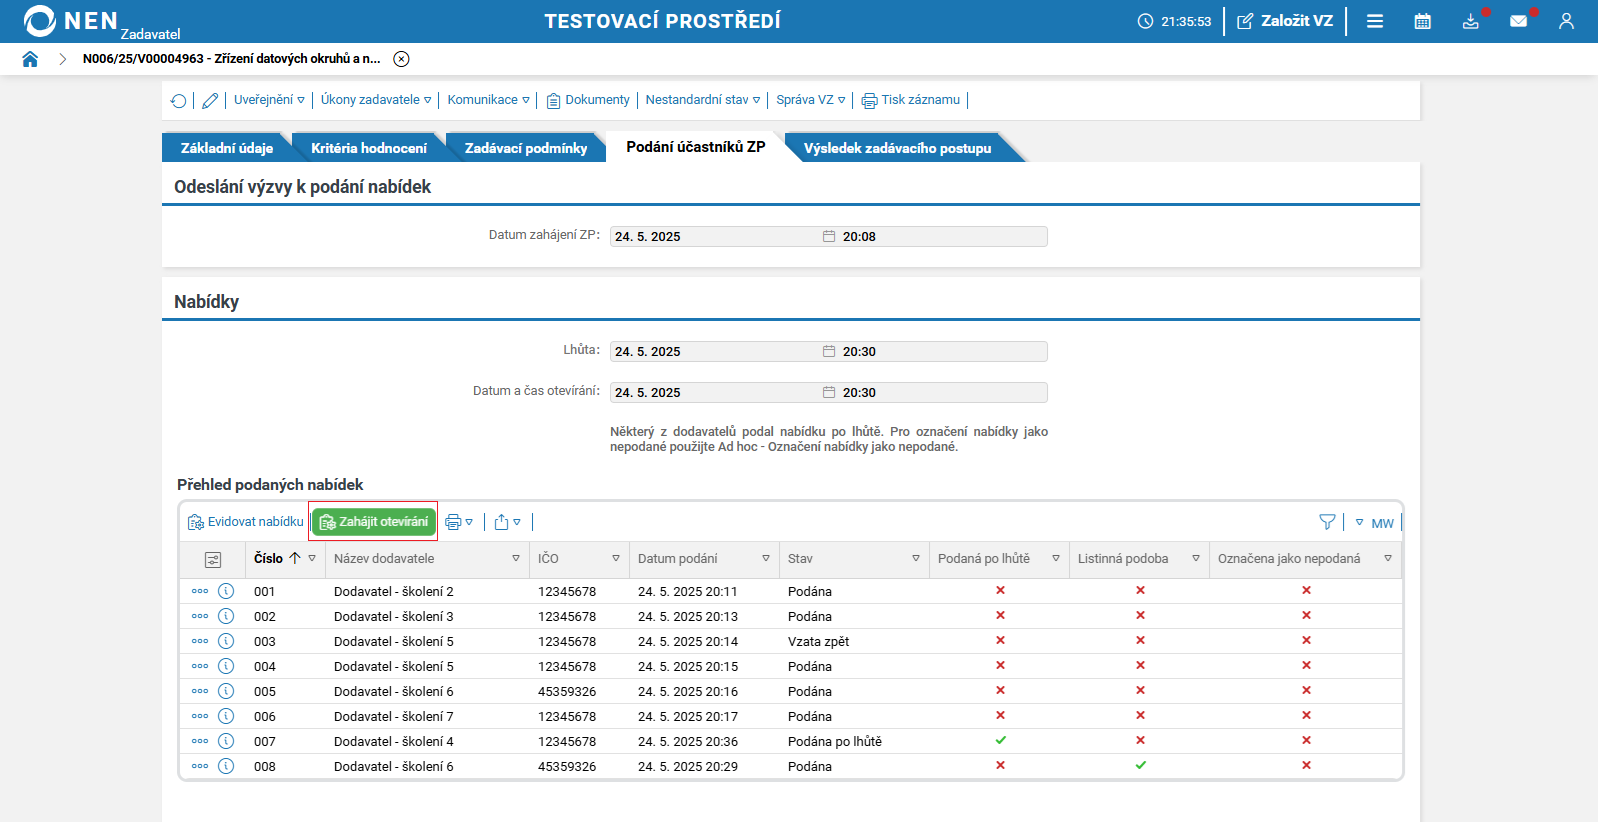Click the pencil edit icon
This screenshot has width=1598, height=822.
coord(210,100)
